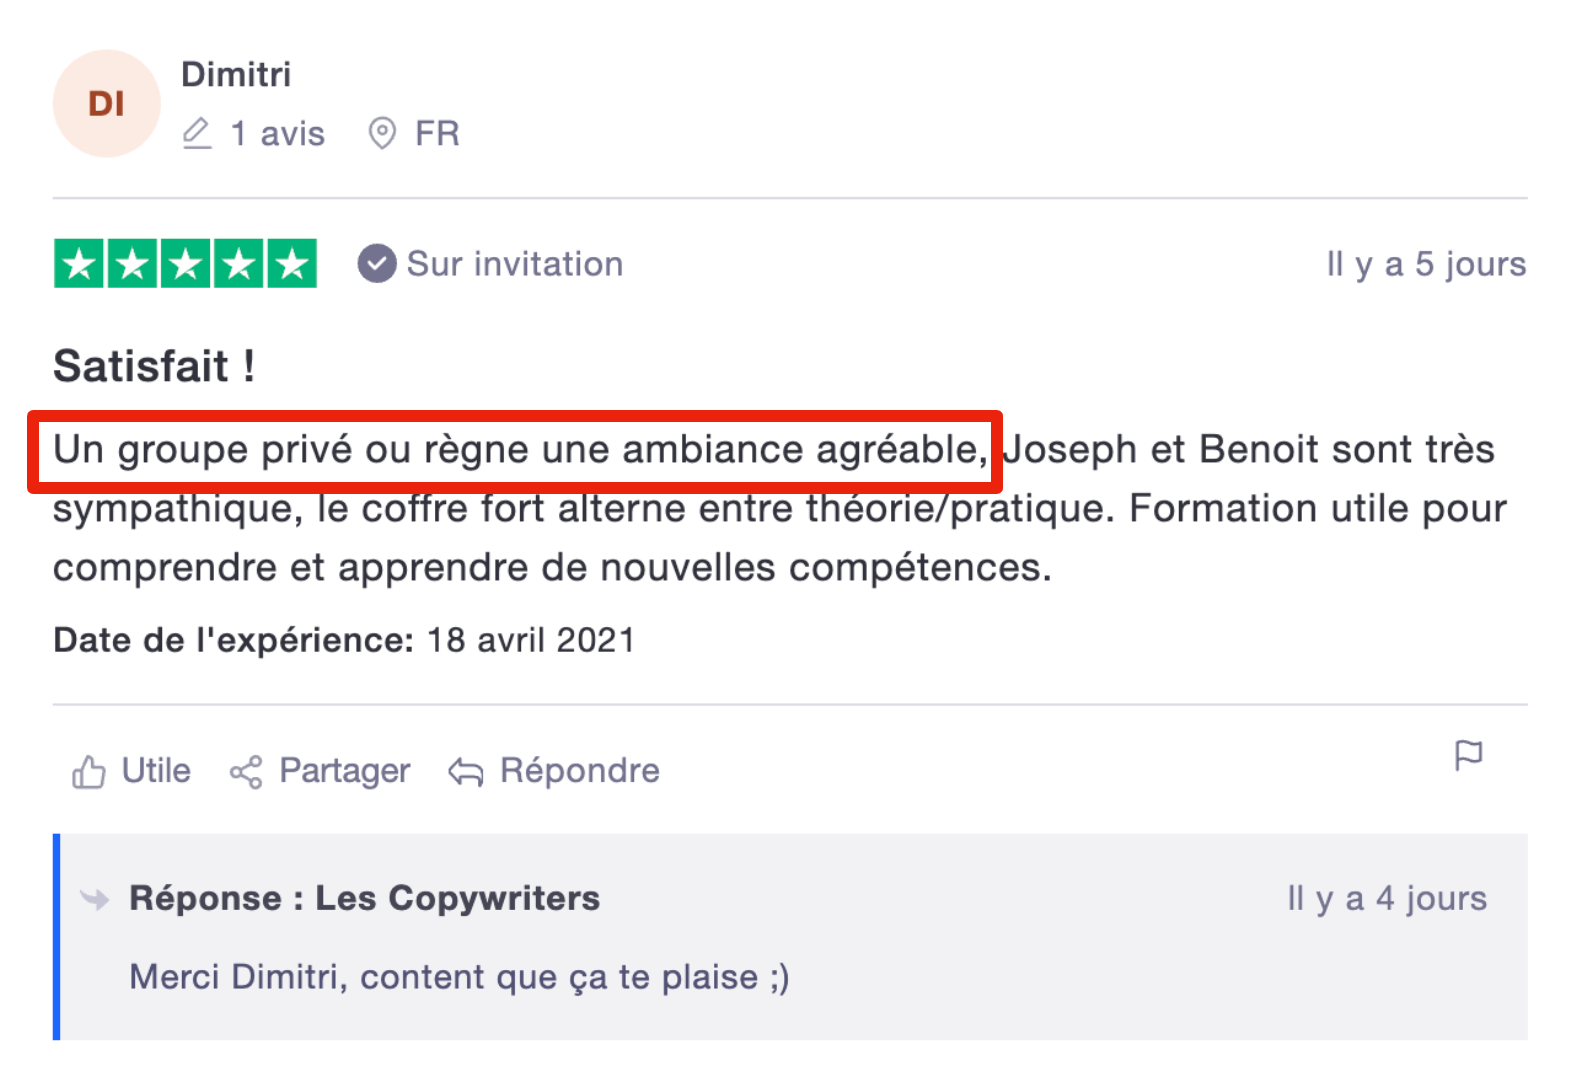This screenshot has height=1088, width=1584.
Task: Open the review title 'Satisfait !'
Action: click(x=154, y=366)
